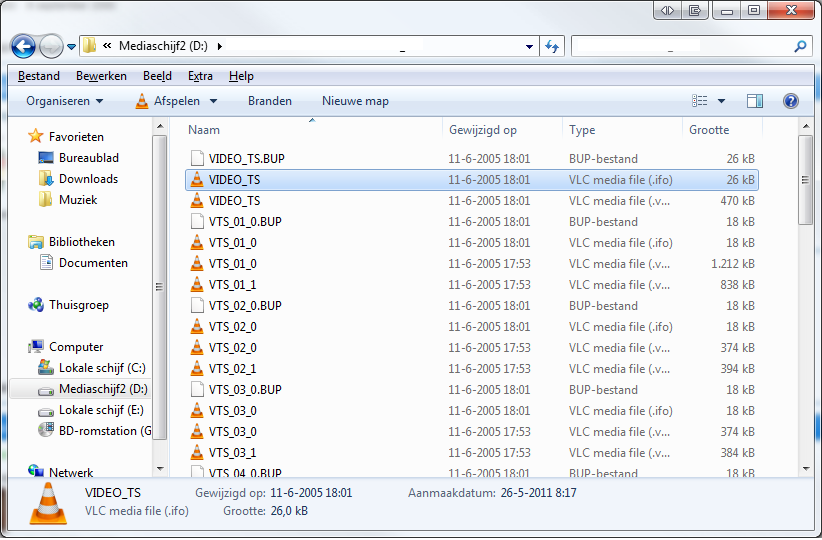822x540 pixels.
Task: Select Computer in navigation pane
Action: [x=76, y=347]
